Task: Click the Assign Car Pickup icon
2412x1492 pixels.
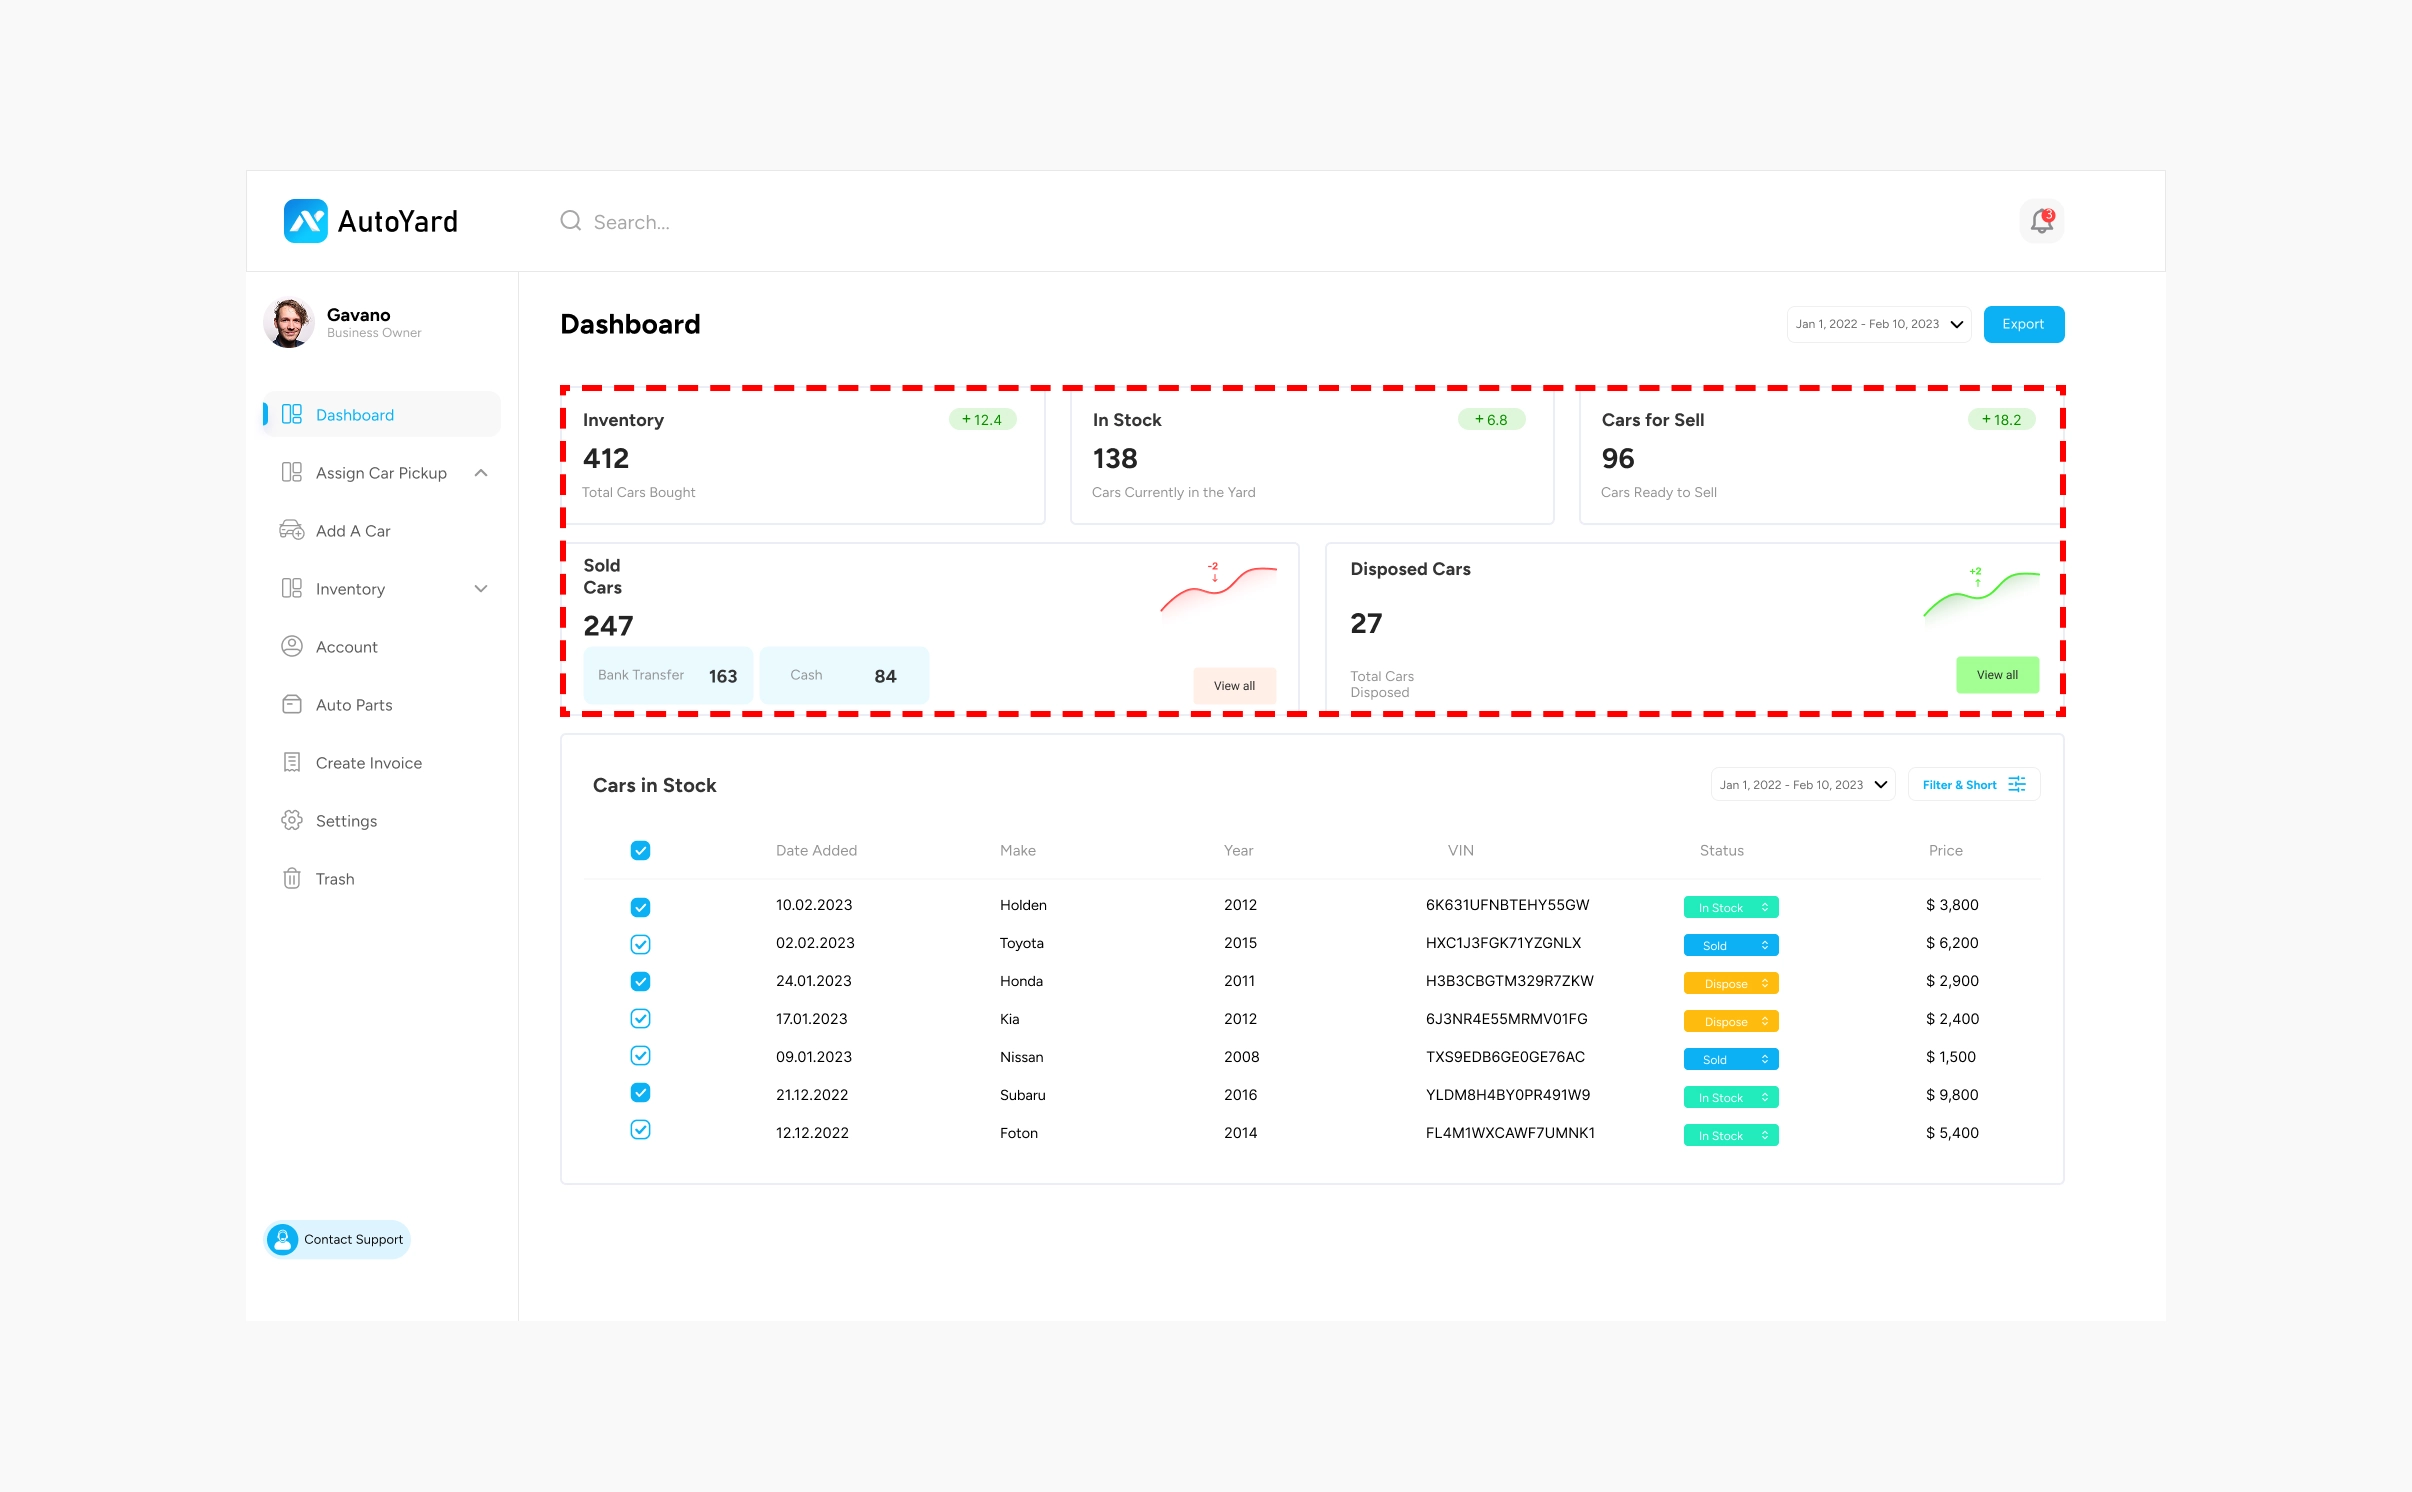Action: 292,472
